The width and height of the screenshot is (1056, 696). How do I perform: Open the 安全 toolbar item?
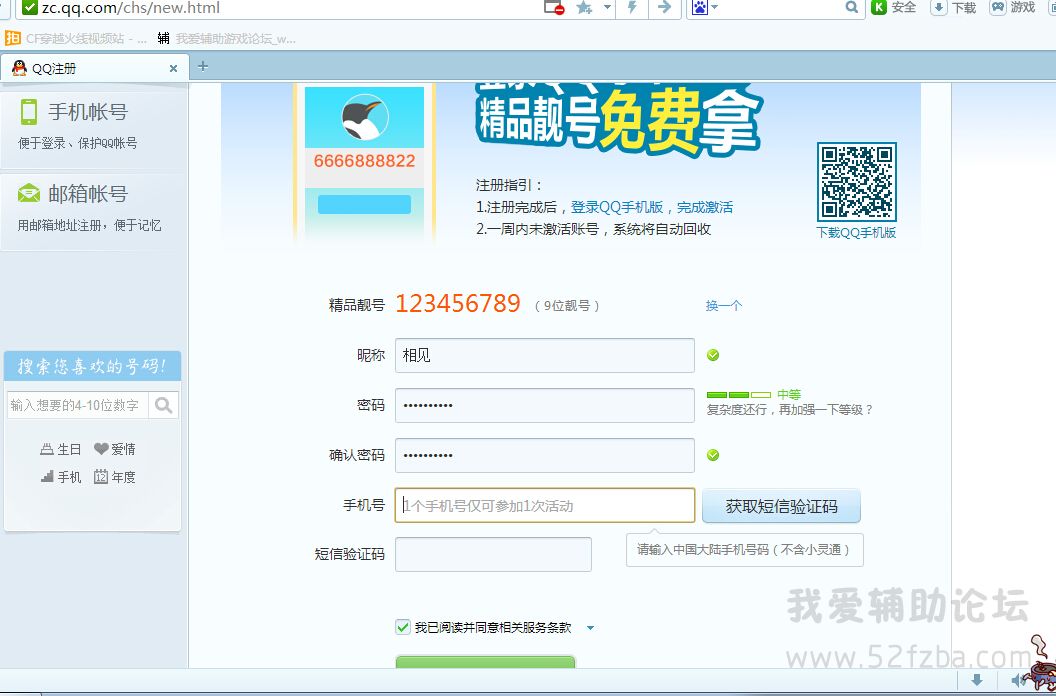coord(894,7)
